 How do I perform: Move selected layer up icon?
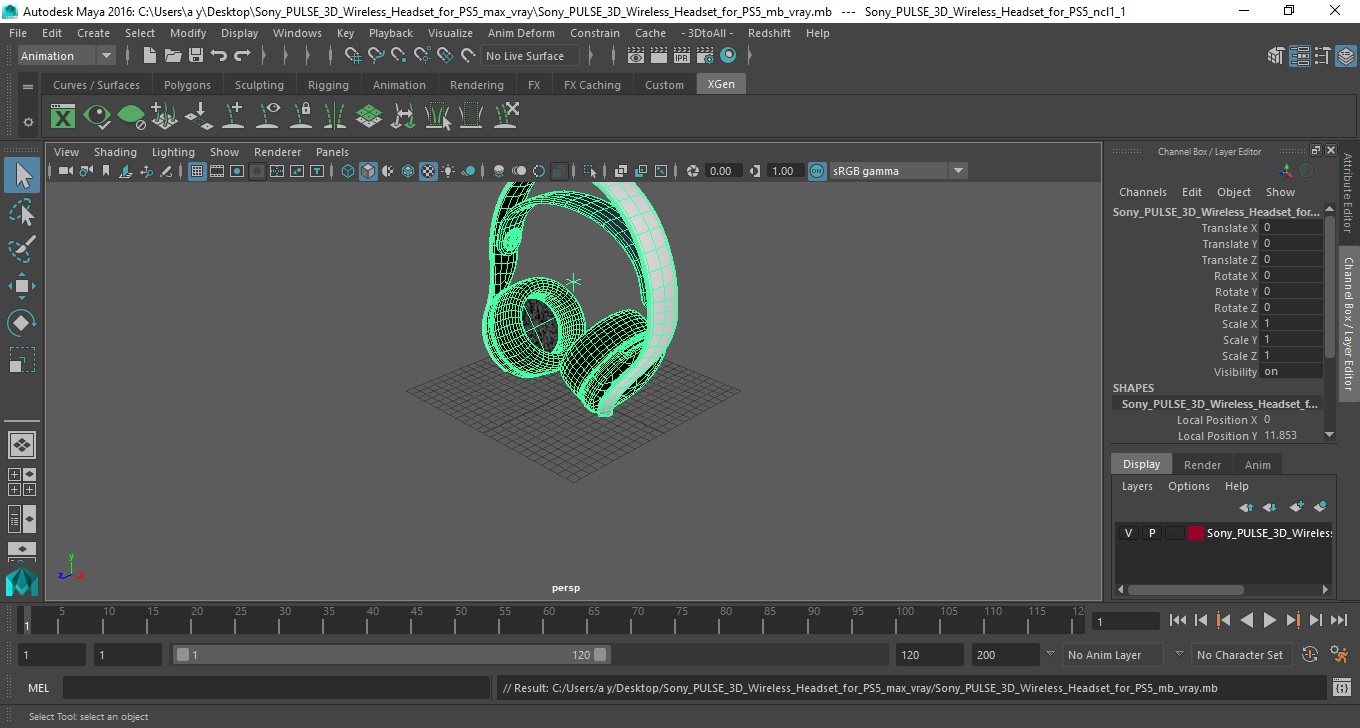(x=1246, y=508)
